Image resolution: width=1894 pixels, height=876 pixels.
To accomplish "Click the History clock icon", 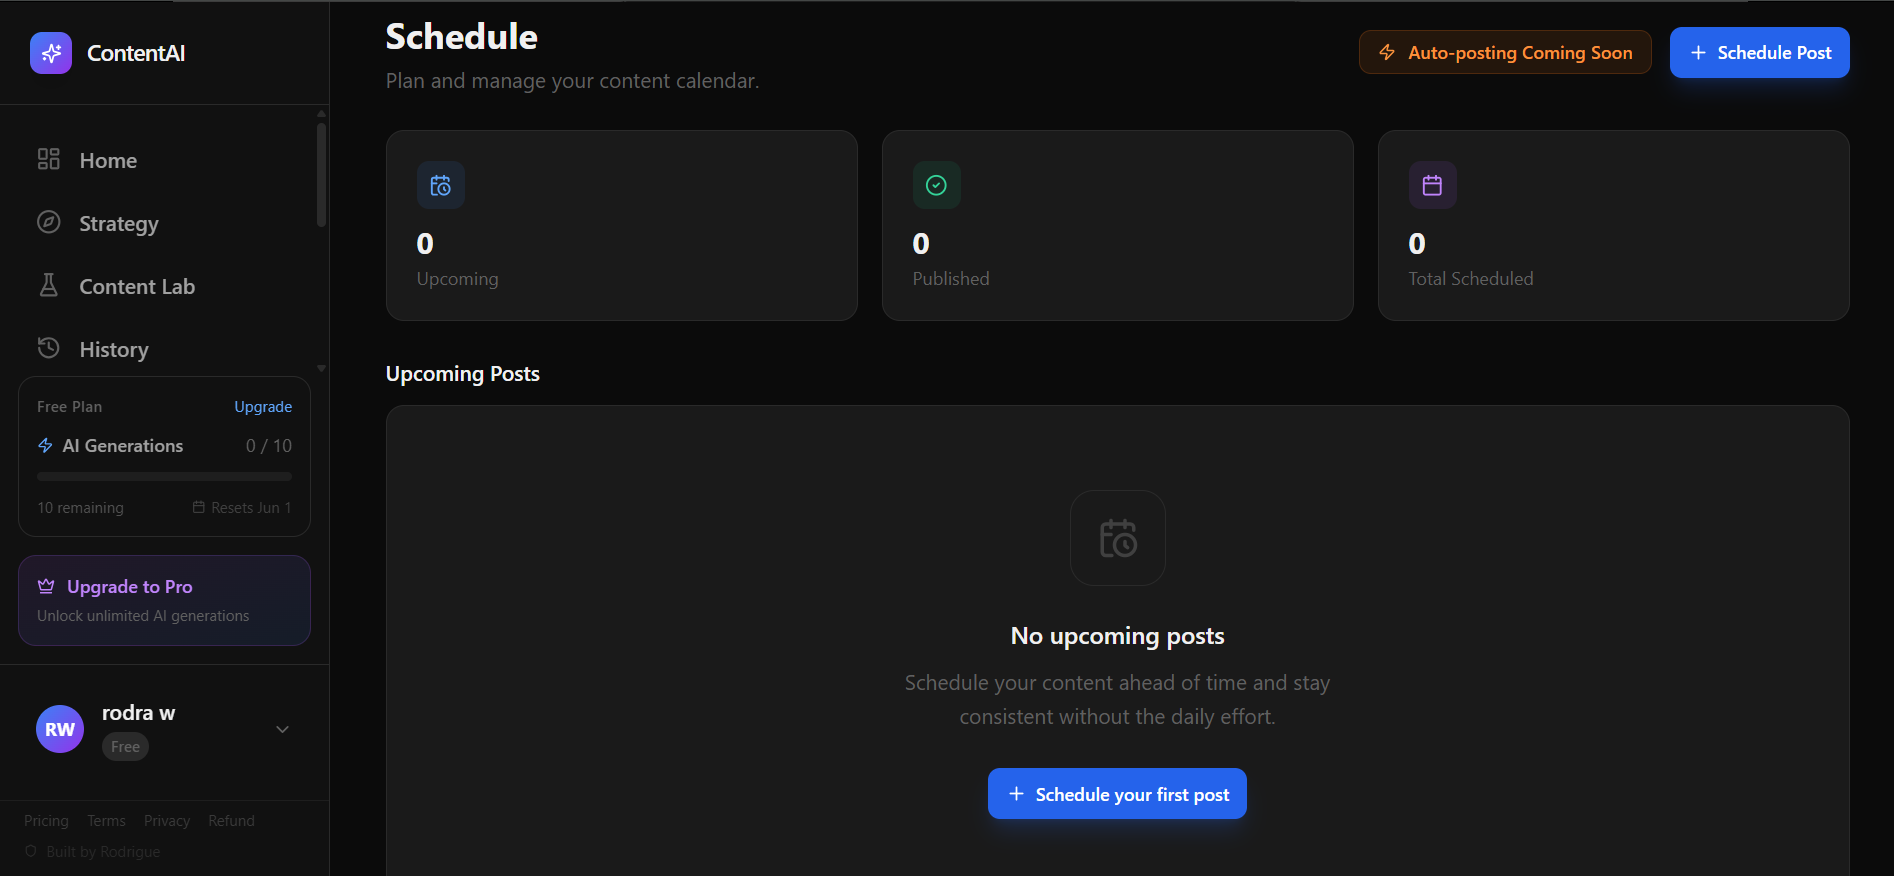I will click(x=49, y=348).
